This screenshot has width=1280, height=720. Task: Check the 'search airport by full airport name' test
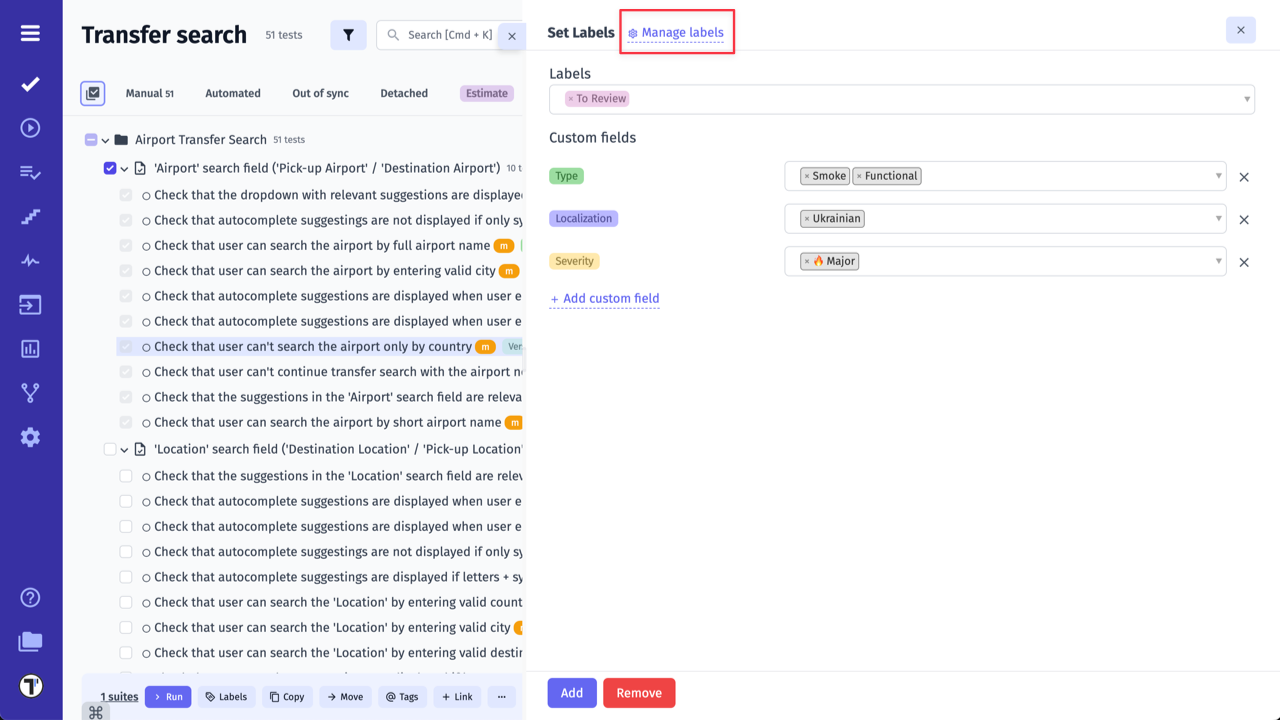click(x=125, y=245)
